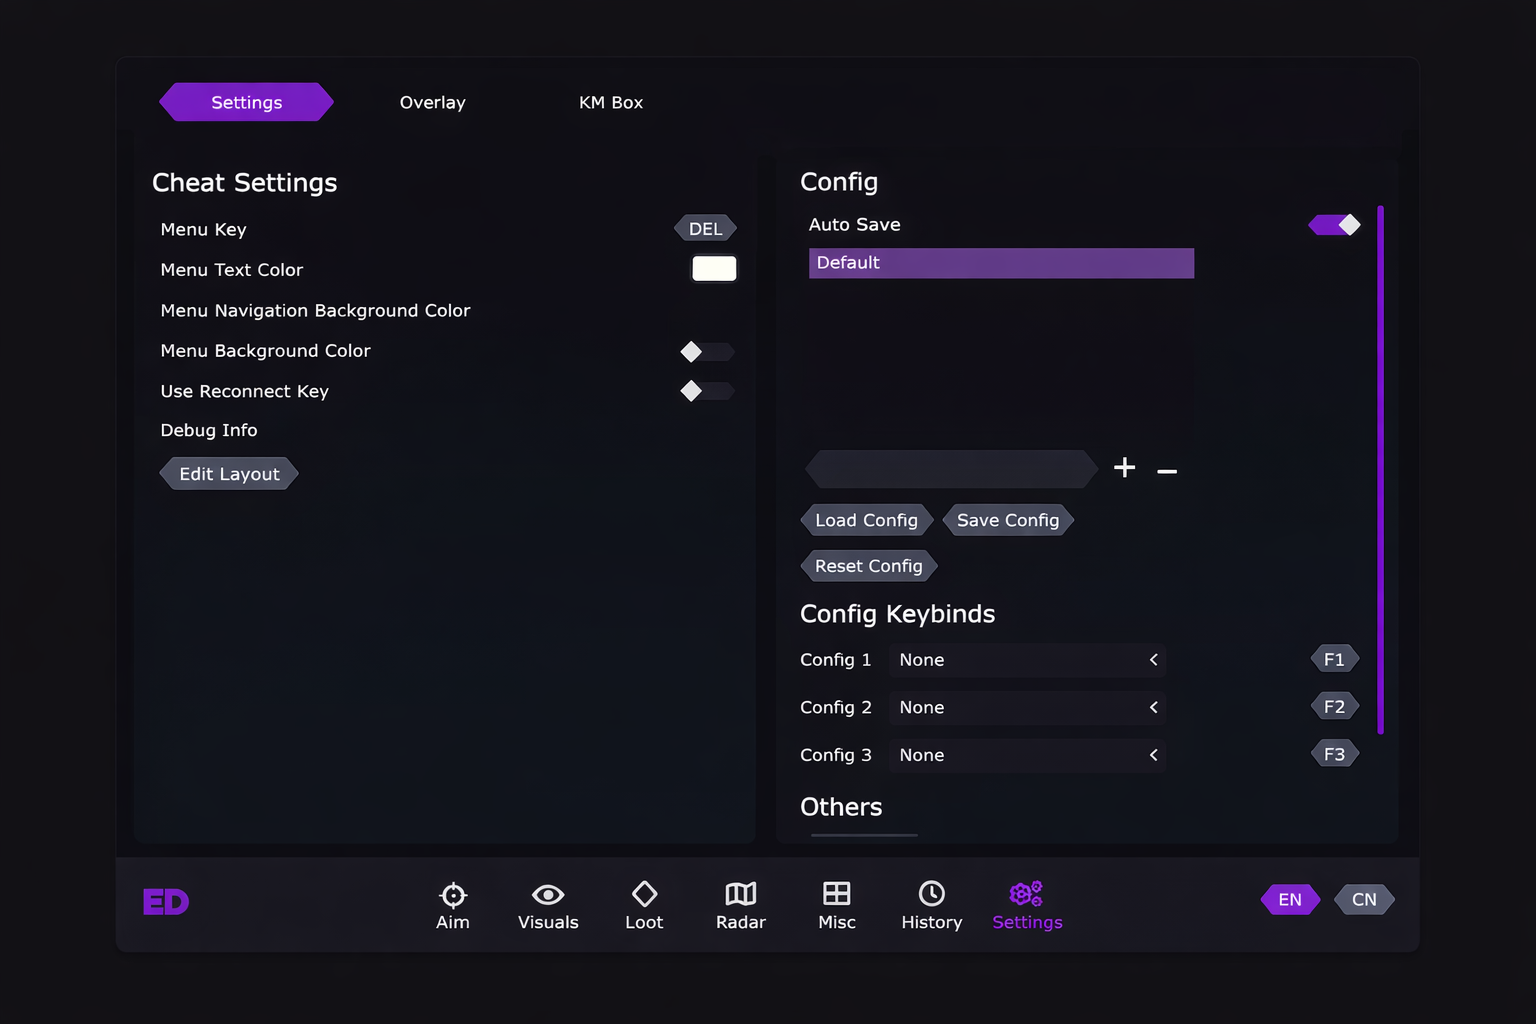
Task: Open the KM Box tab
Action: pos(610,103)
